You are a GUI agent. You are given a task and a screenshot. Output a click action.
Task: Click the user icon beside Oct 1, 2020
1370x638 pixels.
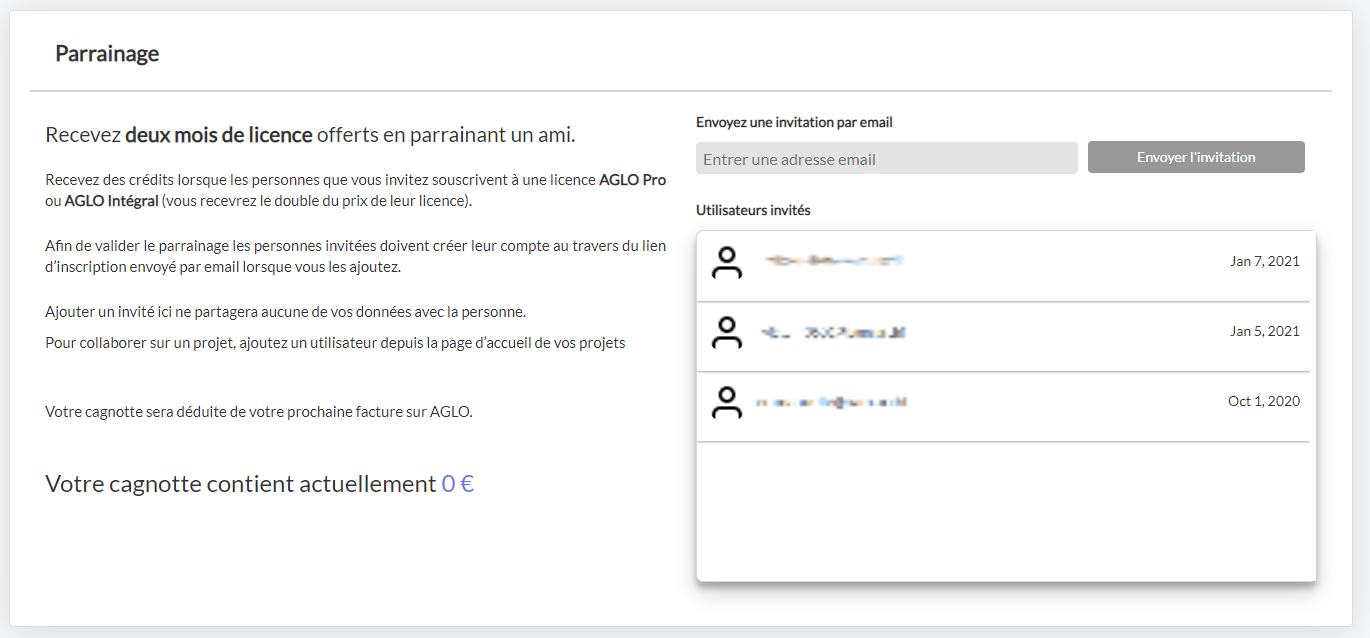tap(727, 402)
